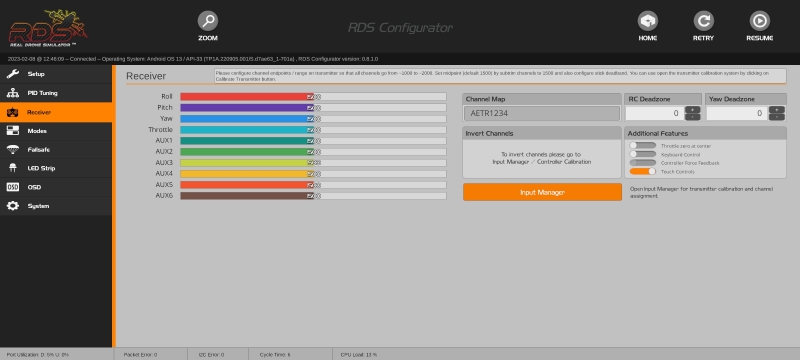Click the RESUME play icon
The width and height of the screenshot is (800, 360).
coord(760,21)
